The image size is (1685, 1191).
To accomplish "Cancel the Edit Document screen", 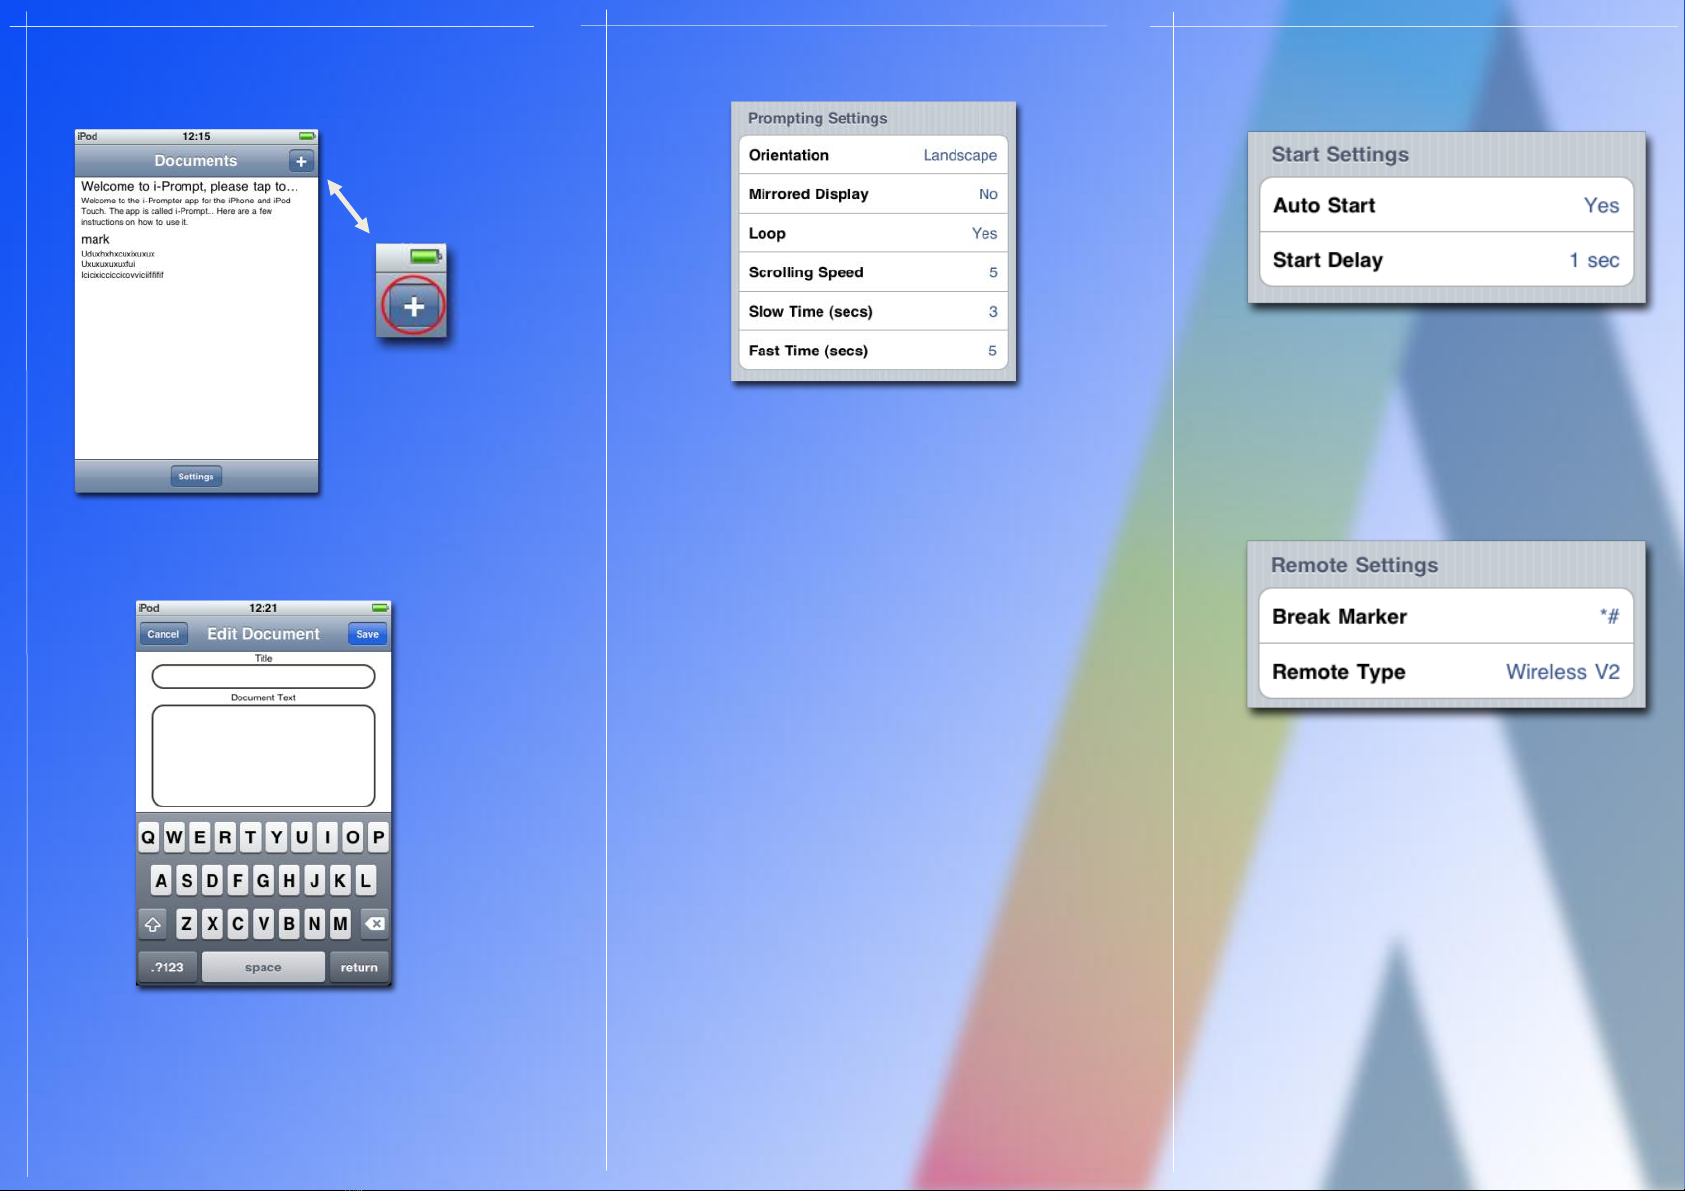I will (163, 634).
